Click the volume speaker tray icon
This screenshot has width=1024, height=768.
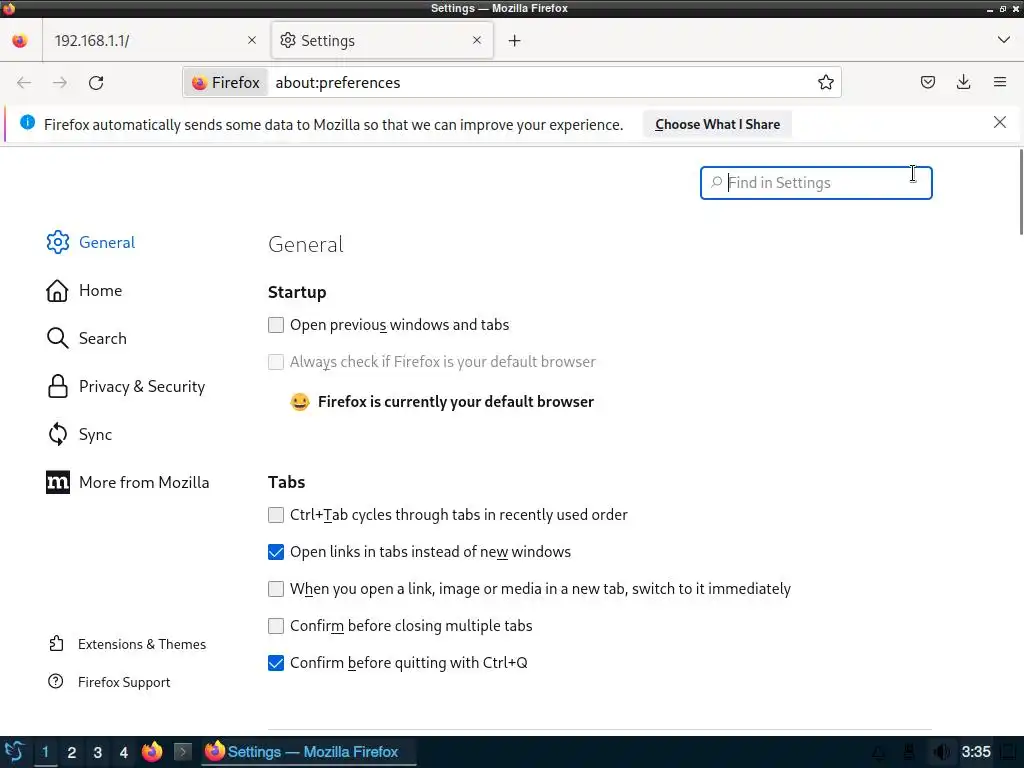pyautogui.click(x=940, y=752)
